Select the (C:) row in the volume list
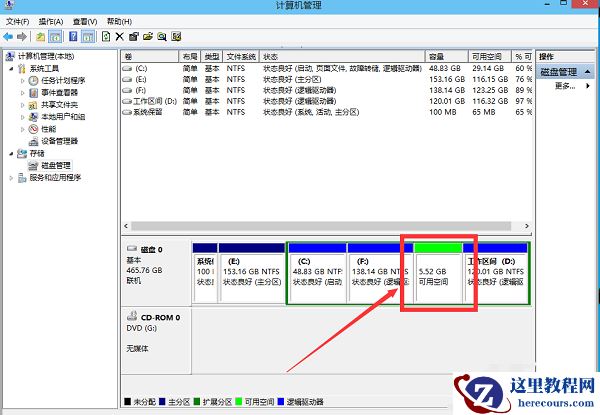600x415 pixels. (x=327, y=68)
